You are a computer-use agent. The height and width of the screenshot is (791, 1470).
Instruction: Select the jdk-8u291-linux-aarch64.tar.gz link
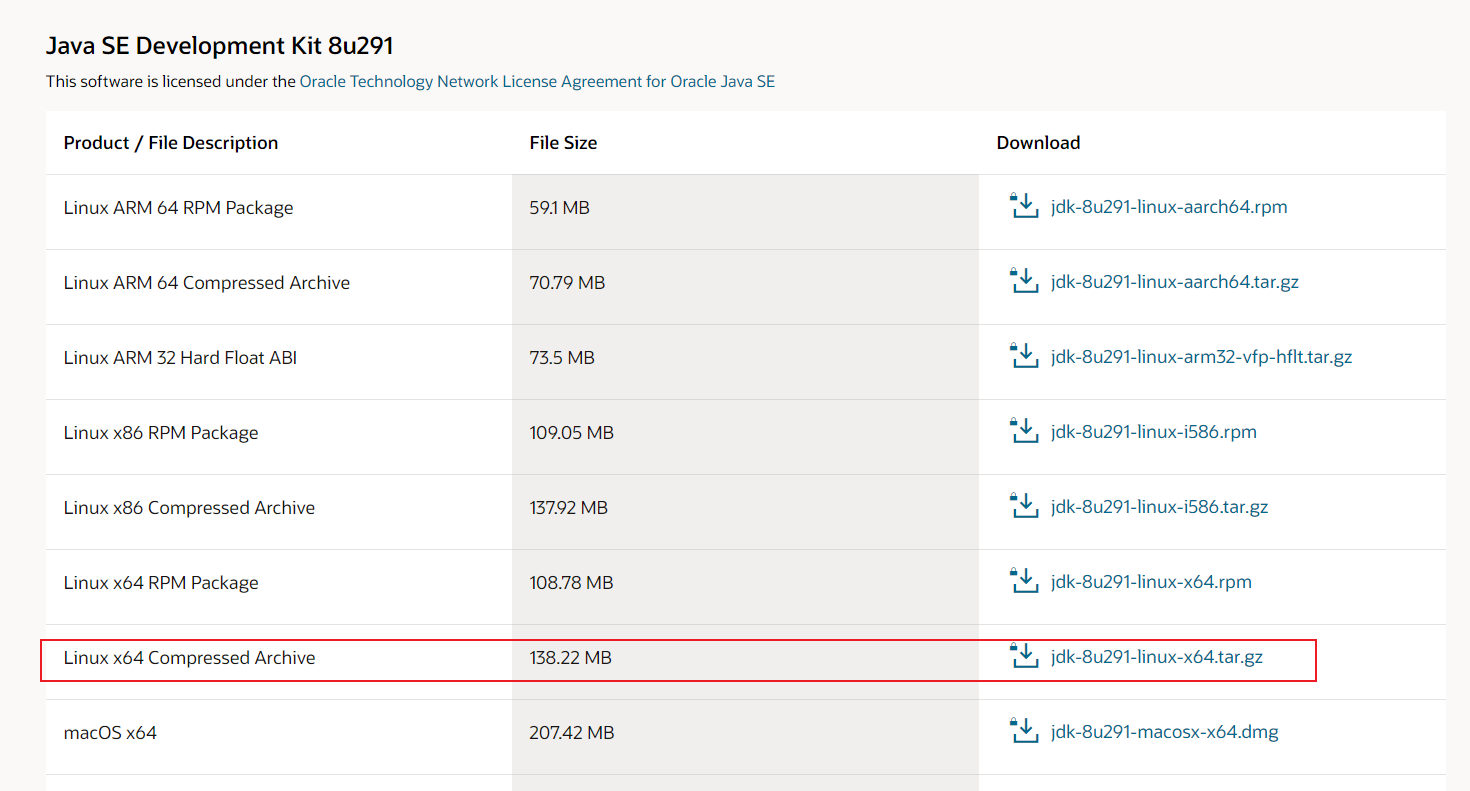coord(1174,281)
